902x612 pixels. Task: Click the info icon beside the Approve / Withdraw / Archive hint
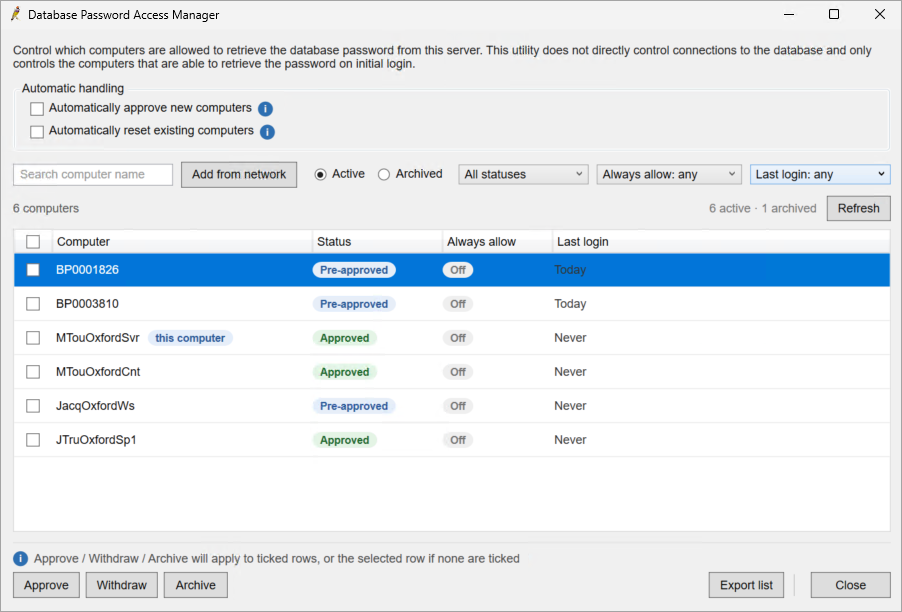[x=20, y=559]
